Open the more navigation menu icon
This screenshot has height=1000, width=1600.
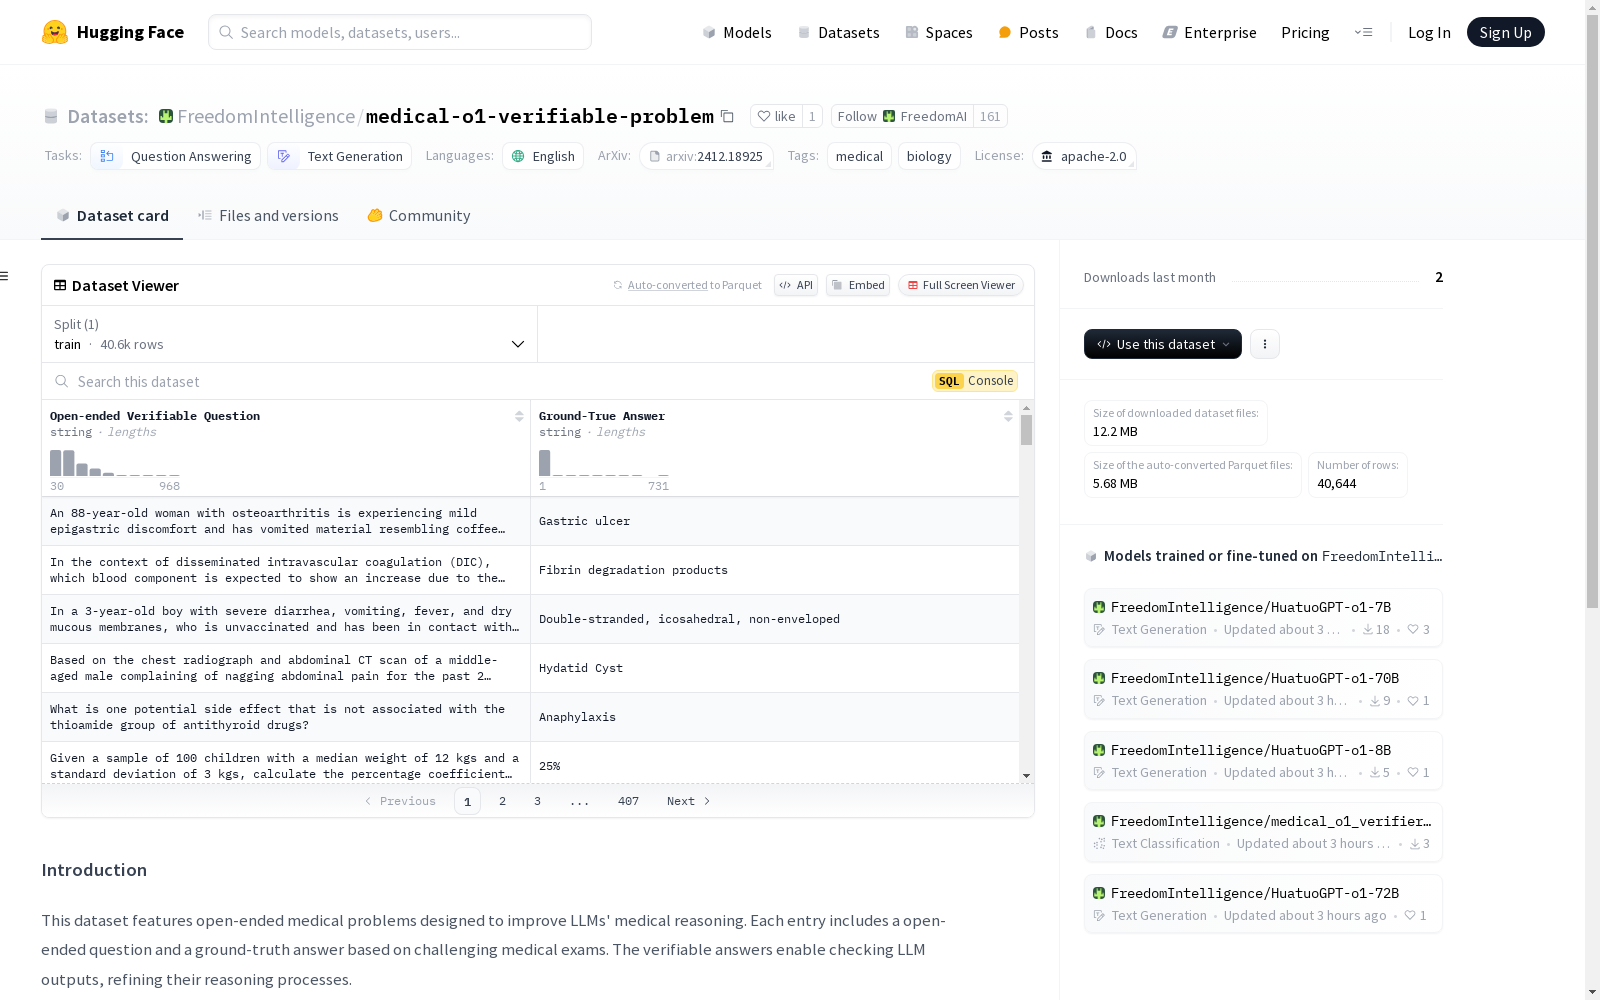point(1363,32)
